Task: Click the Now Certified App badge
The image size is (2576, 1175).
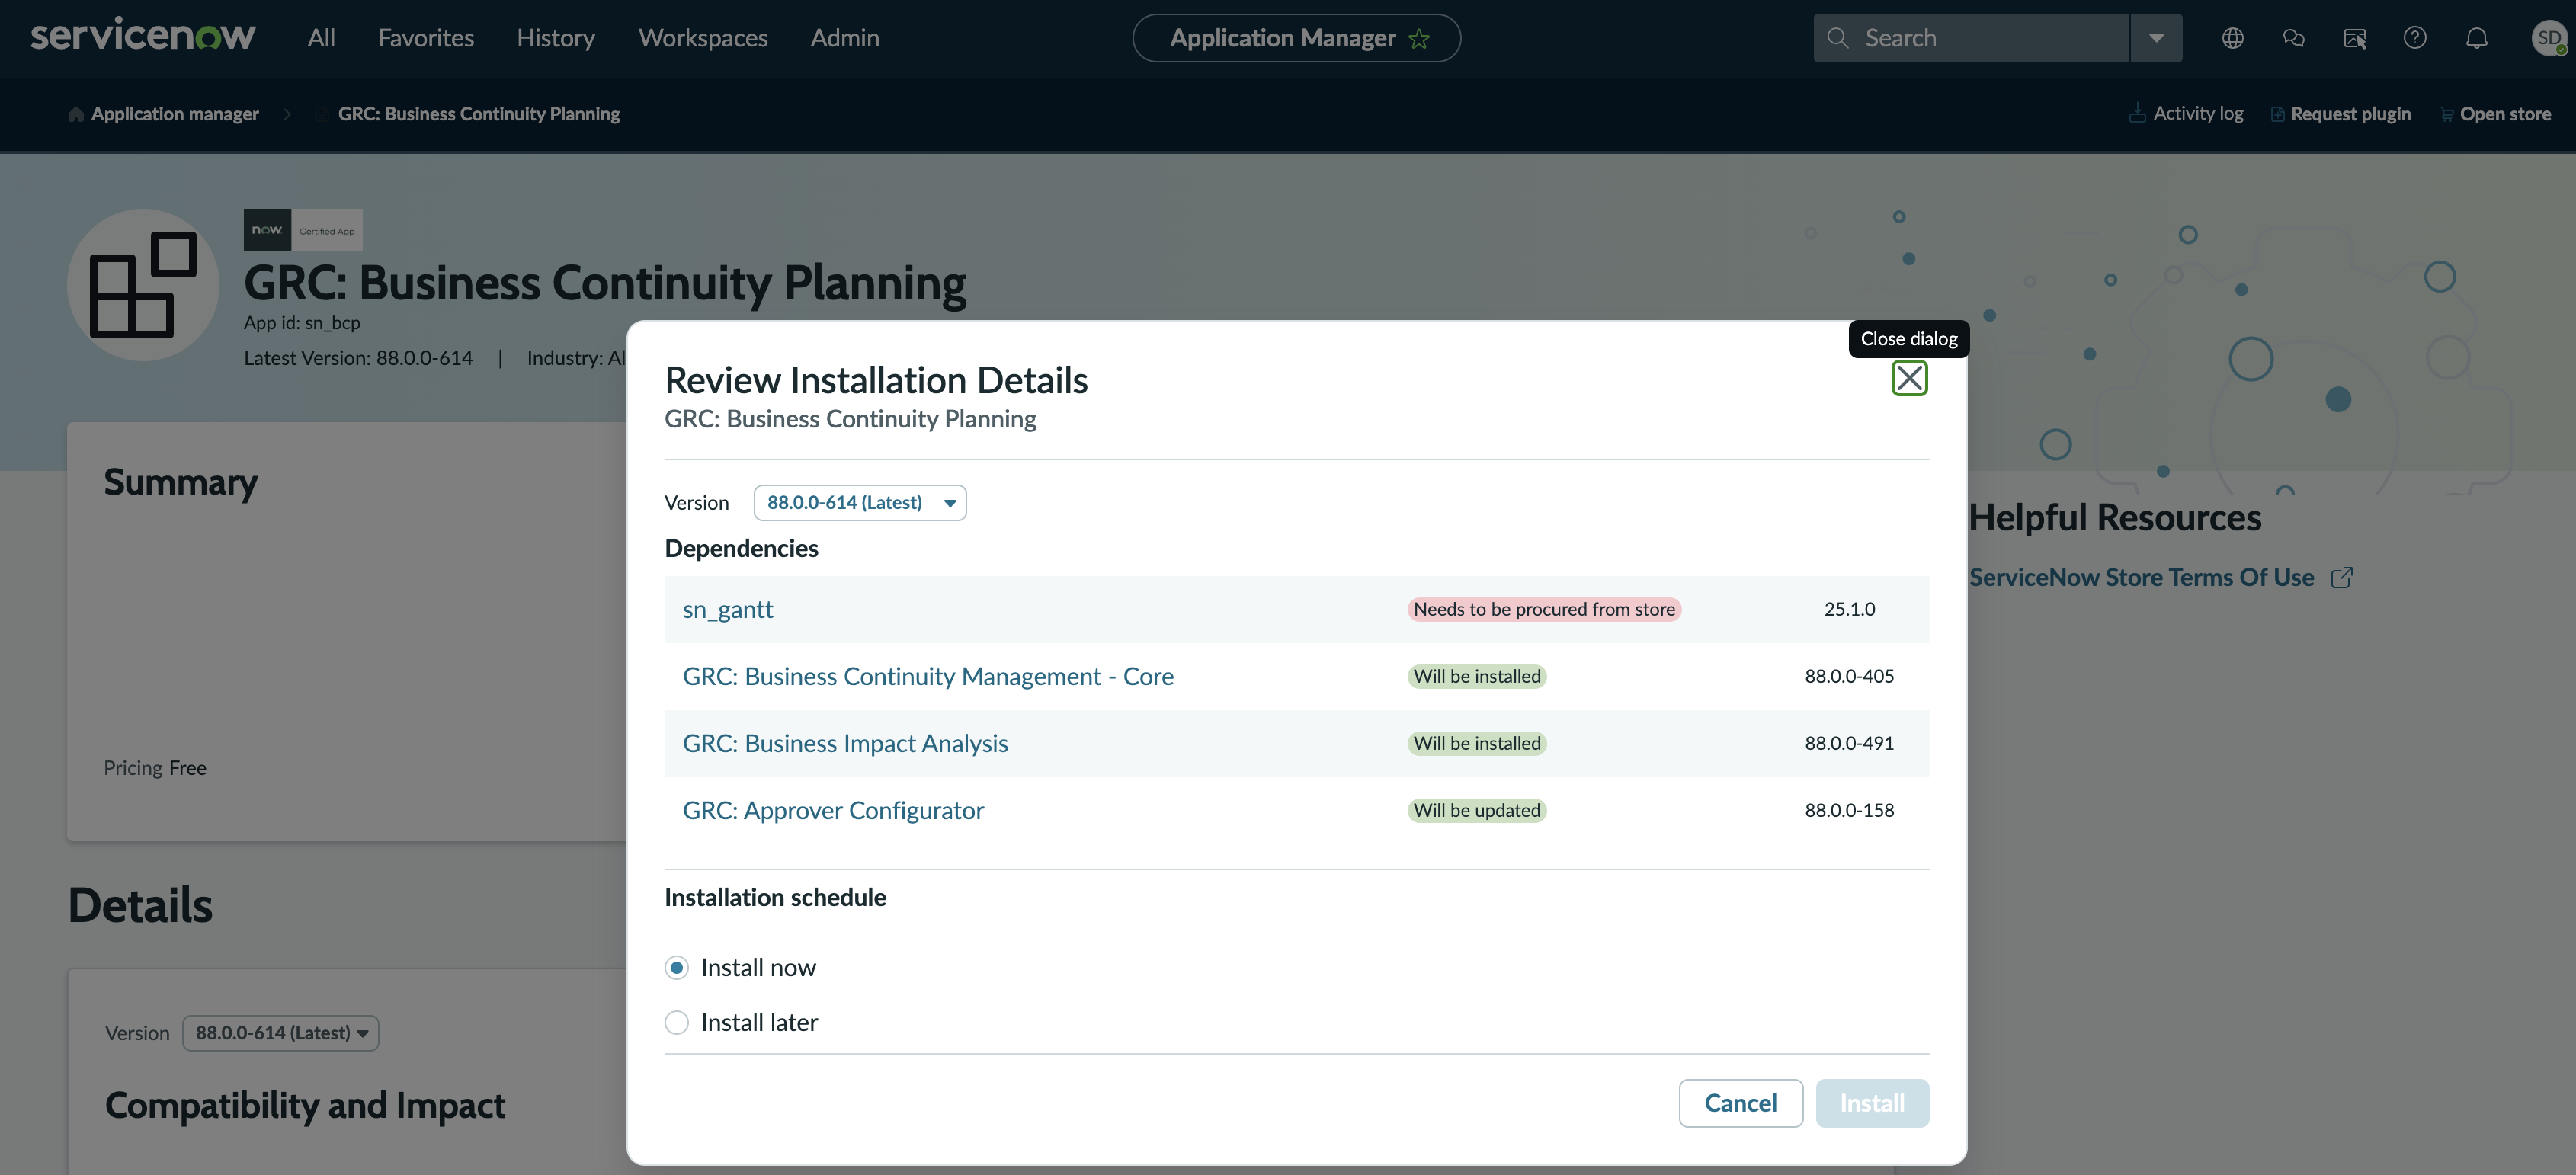Action: click(x=303, y=230)
